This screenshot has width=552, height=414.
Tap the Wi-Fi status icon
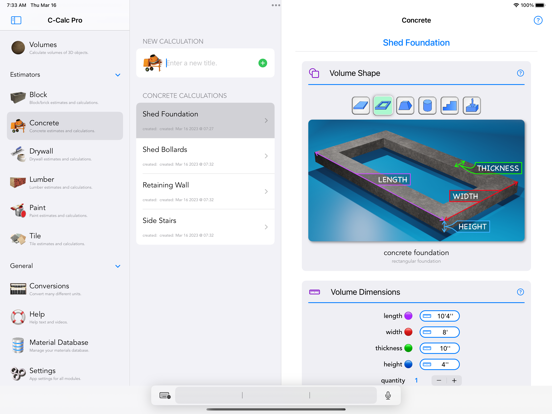coord(516,5)
